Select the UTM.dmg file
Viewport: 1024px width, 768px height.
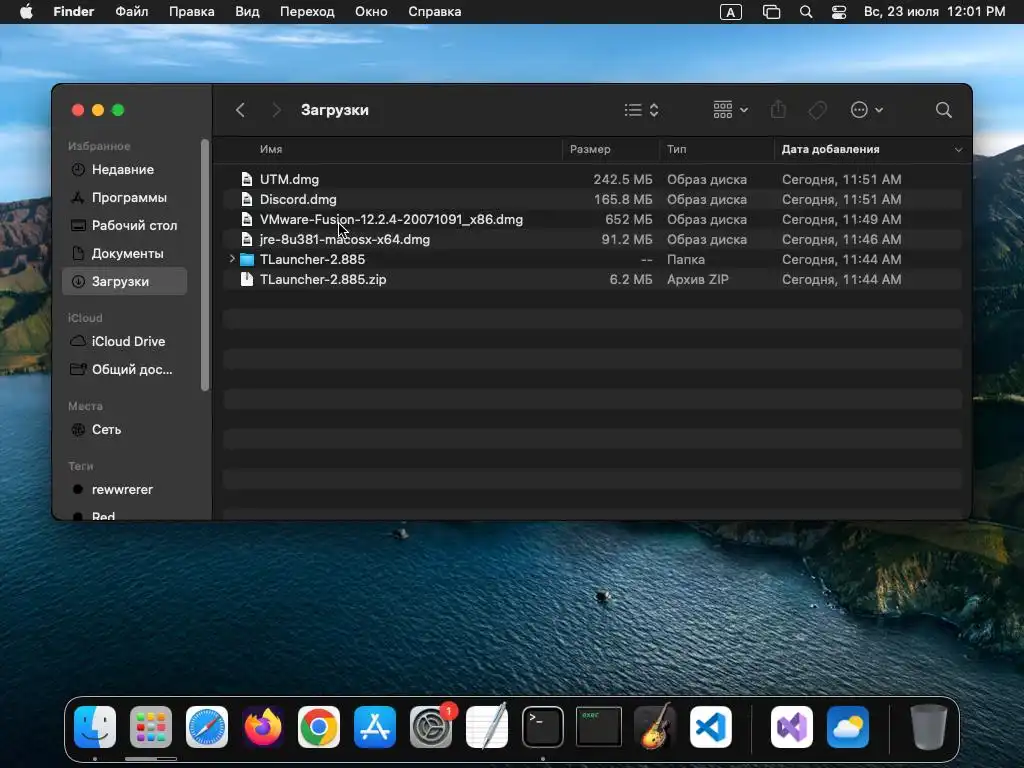pos(289,179)
